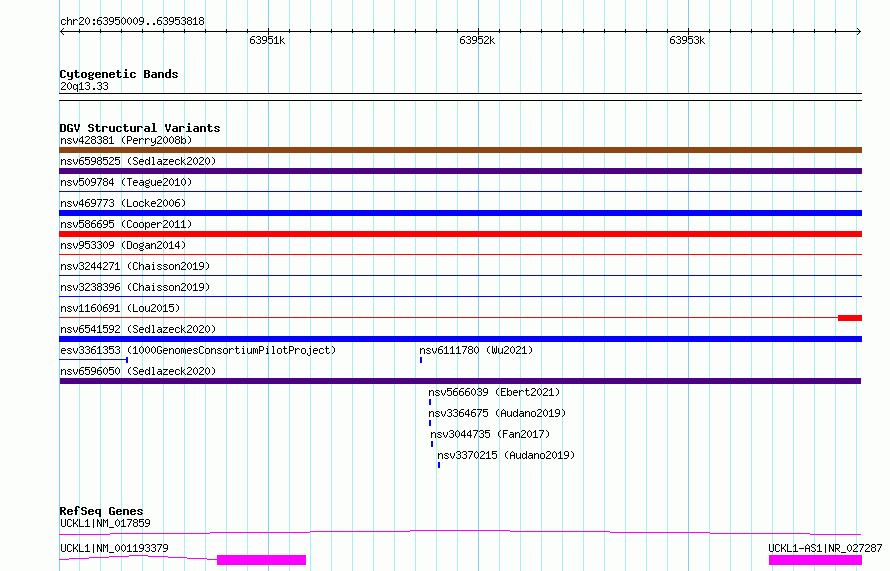This screenshot has width=890, height=571.
Task: Click variant label nsv3044735 (Fan2017)
Action: 490,434
